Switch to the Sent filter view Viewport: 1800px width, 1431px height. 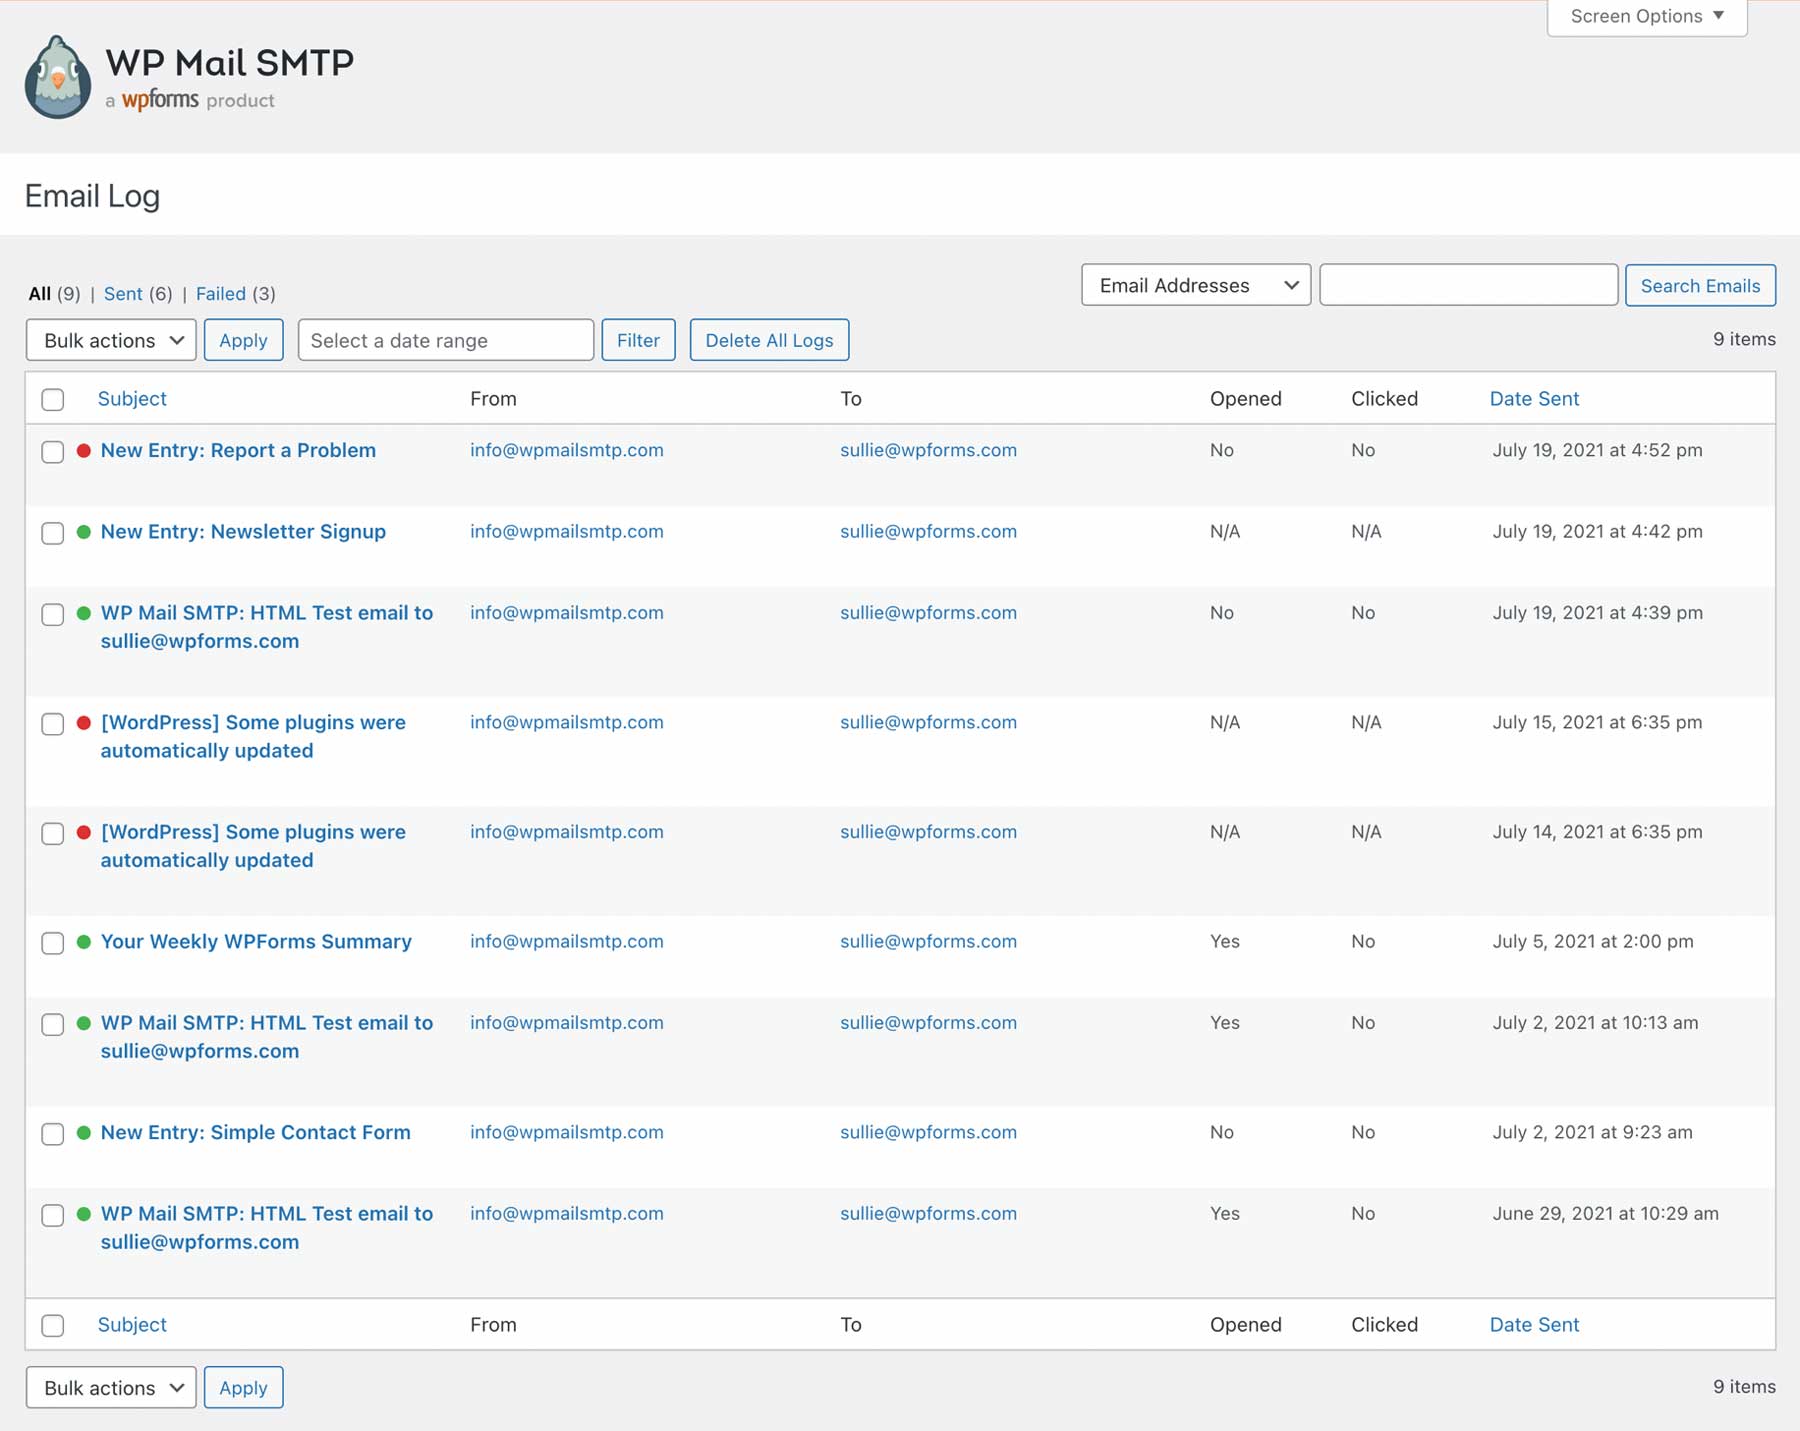coord(122,293)
